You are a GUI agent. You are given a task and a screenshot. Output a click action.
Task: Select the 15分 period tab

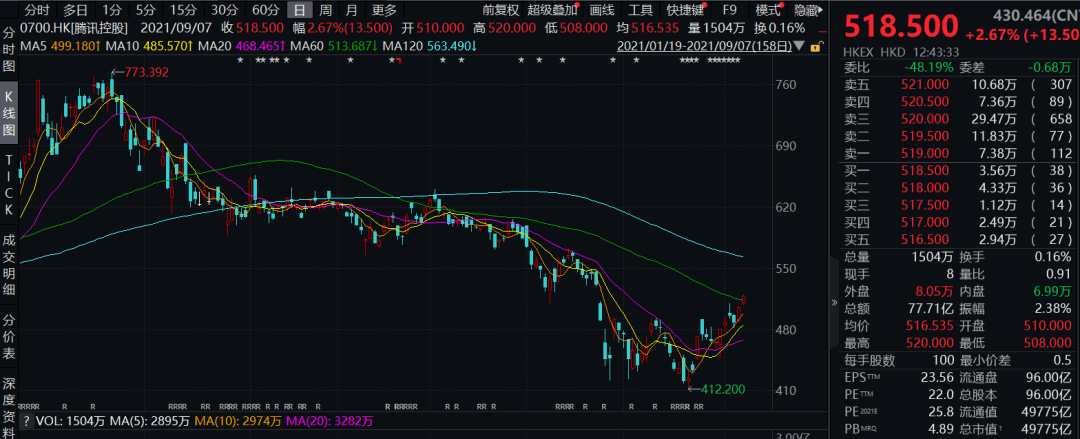[x=183, y=10]
